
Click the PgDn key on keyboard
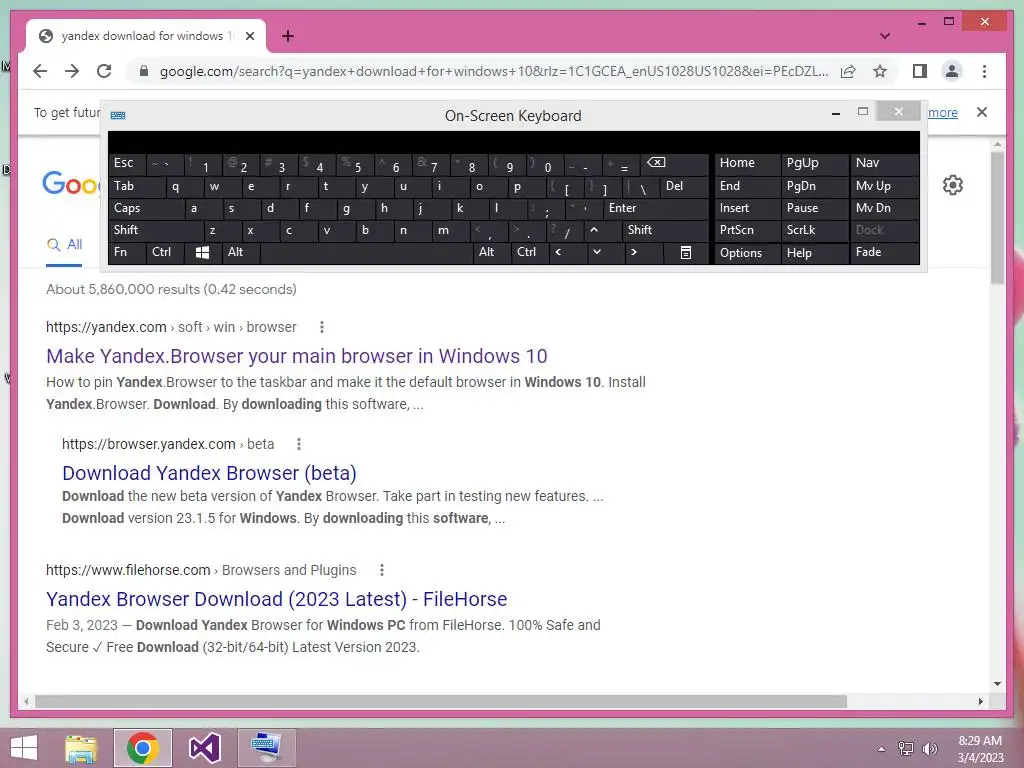(814, 186)
